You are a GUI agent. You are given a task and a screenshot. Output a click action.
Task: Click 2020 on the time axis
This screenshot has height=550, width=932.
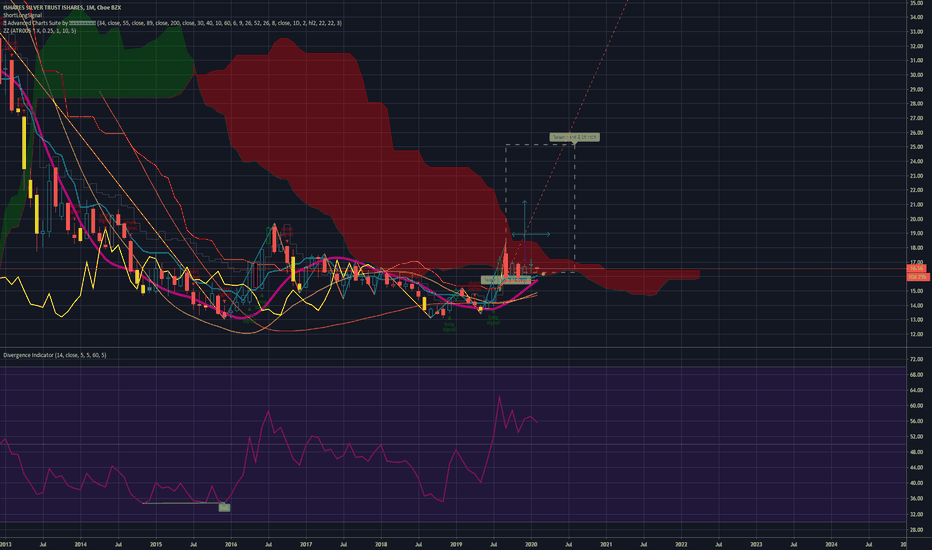click(x=531, y=544)
